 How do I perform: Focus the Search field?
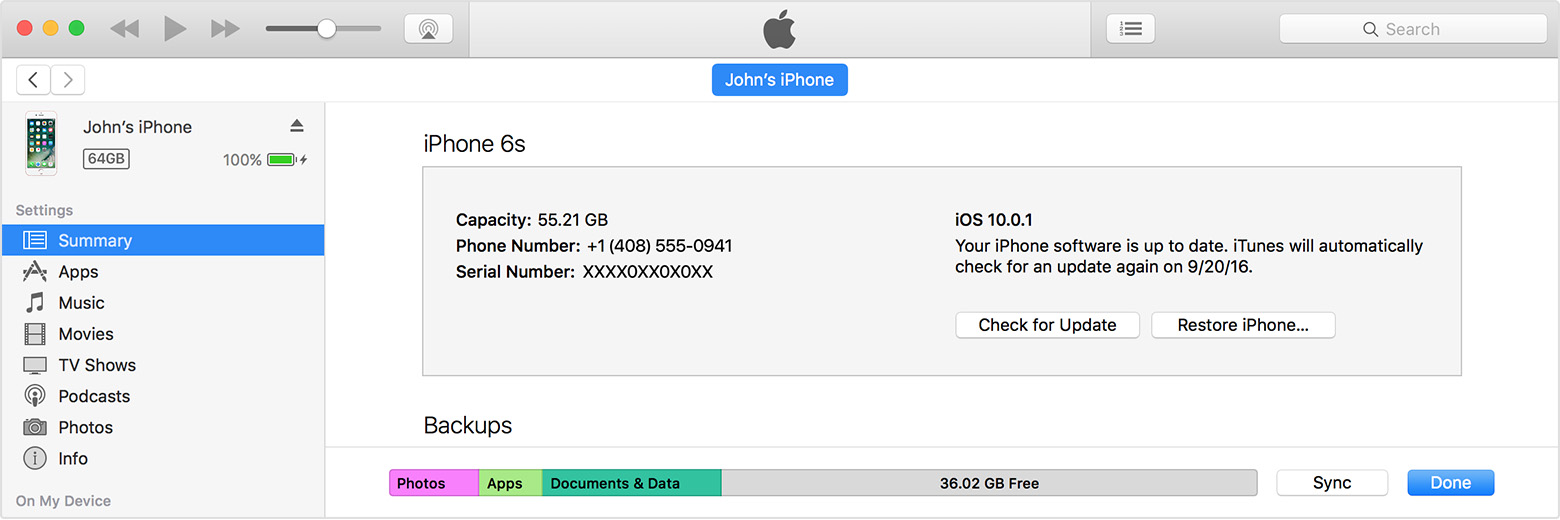(x=1413, y=29)
